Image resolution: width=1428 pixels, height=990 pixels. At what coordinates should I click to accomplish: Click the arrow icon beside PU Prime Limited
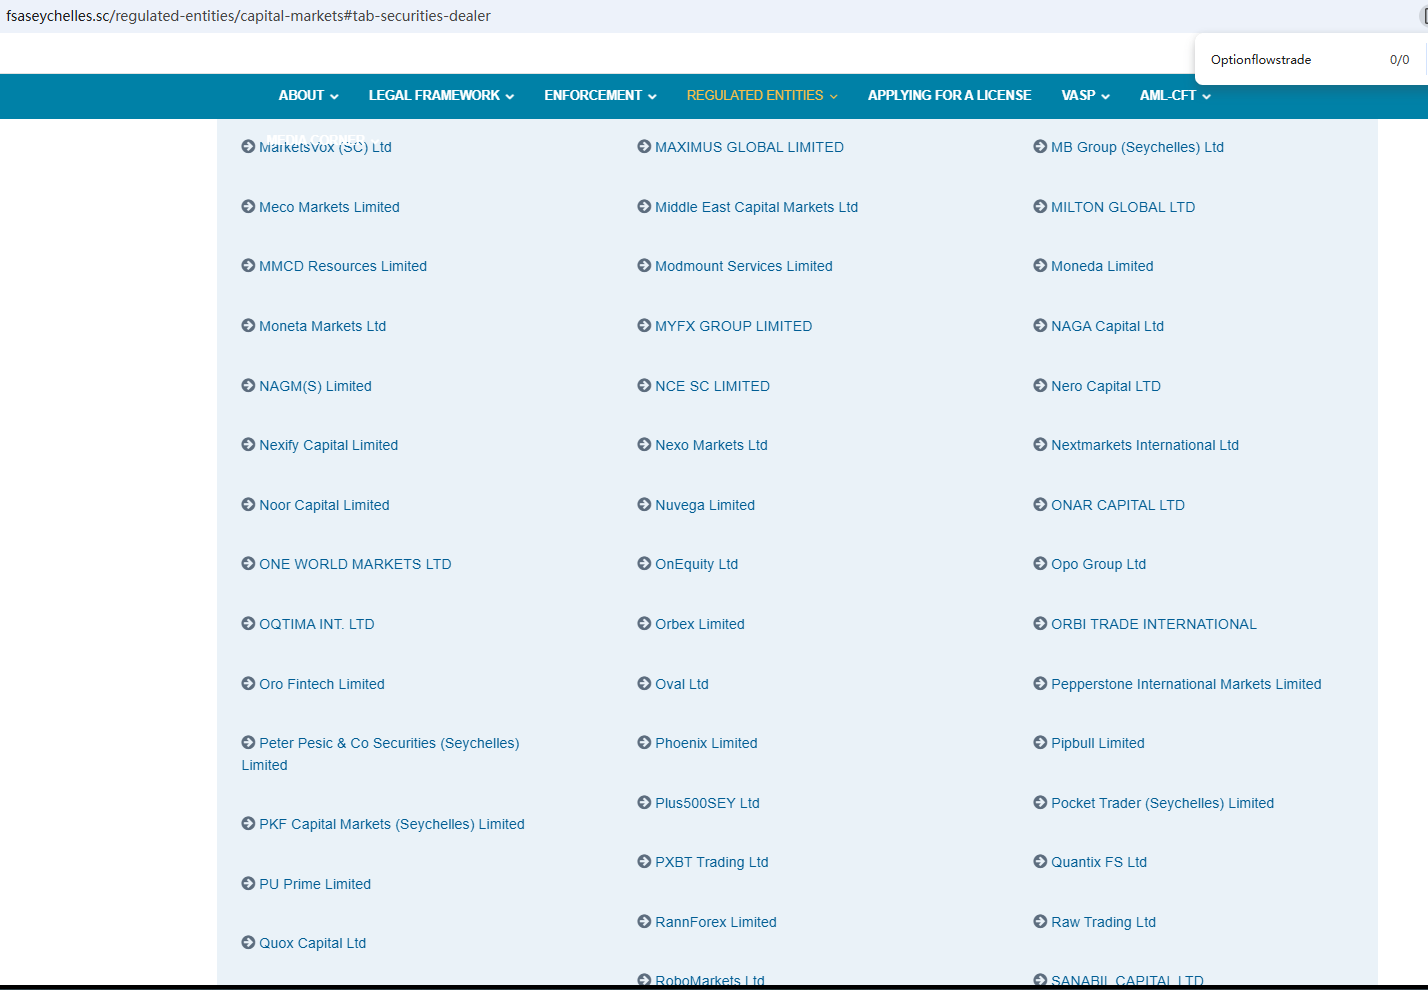248,883
